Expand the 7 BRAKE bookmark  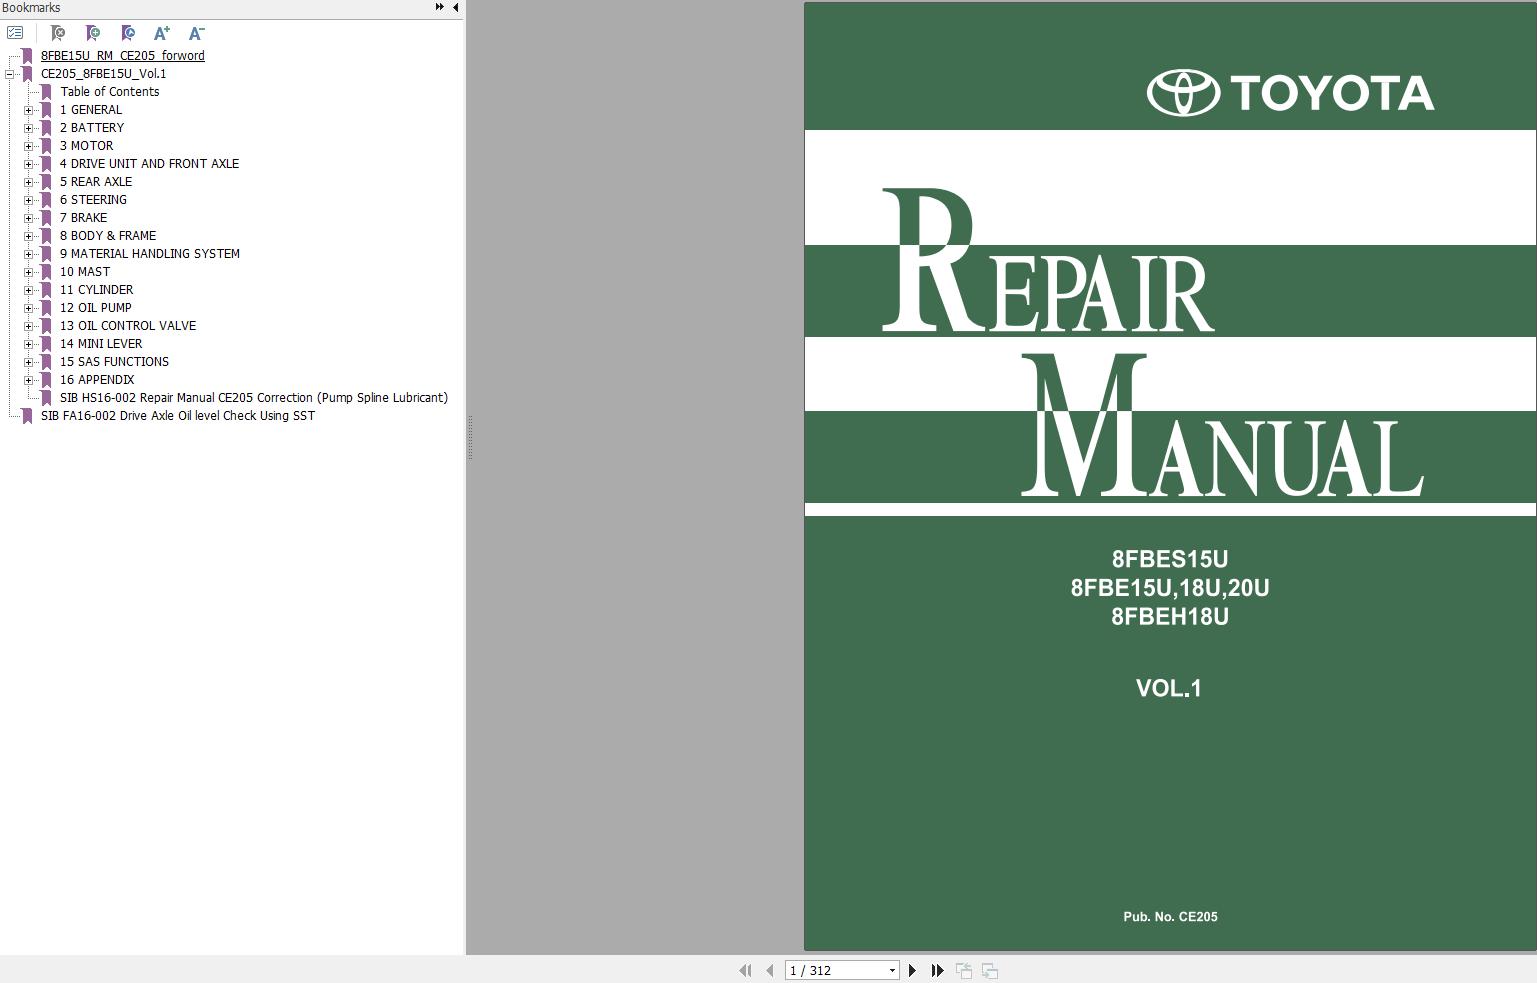point(28,218)
